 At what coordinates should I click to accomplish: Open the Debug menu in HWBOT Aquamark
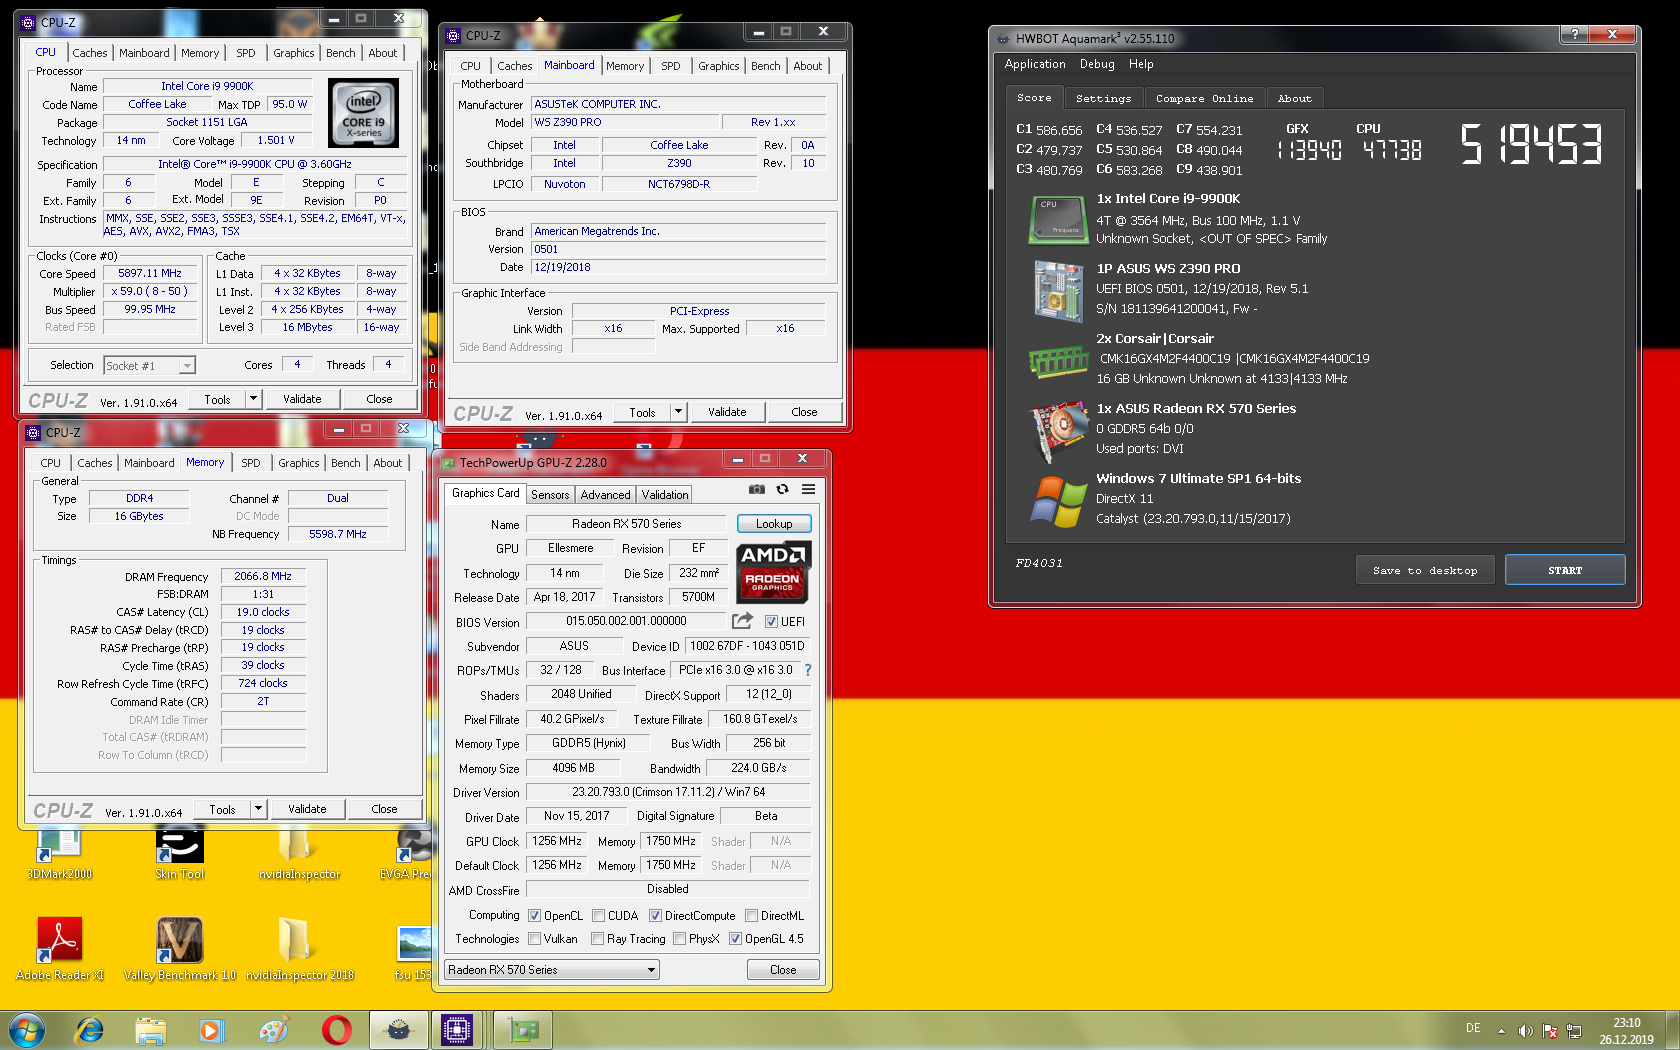[x=1097, y=64]
